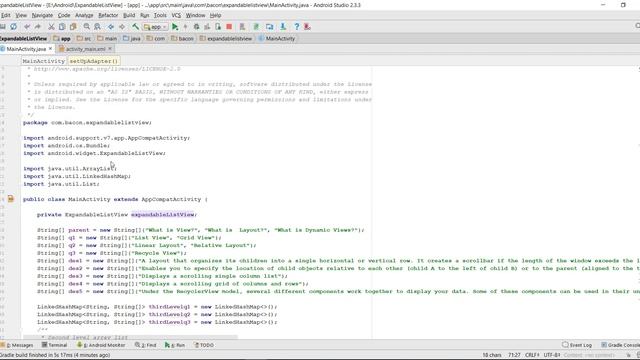640x360 pixels.
Task: Select the MainActivity breadcrumb item
Action: 277,38
